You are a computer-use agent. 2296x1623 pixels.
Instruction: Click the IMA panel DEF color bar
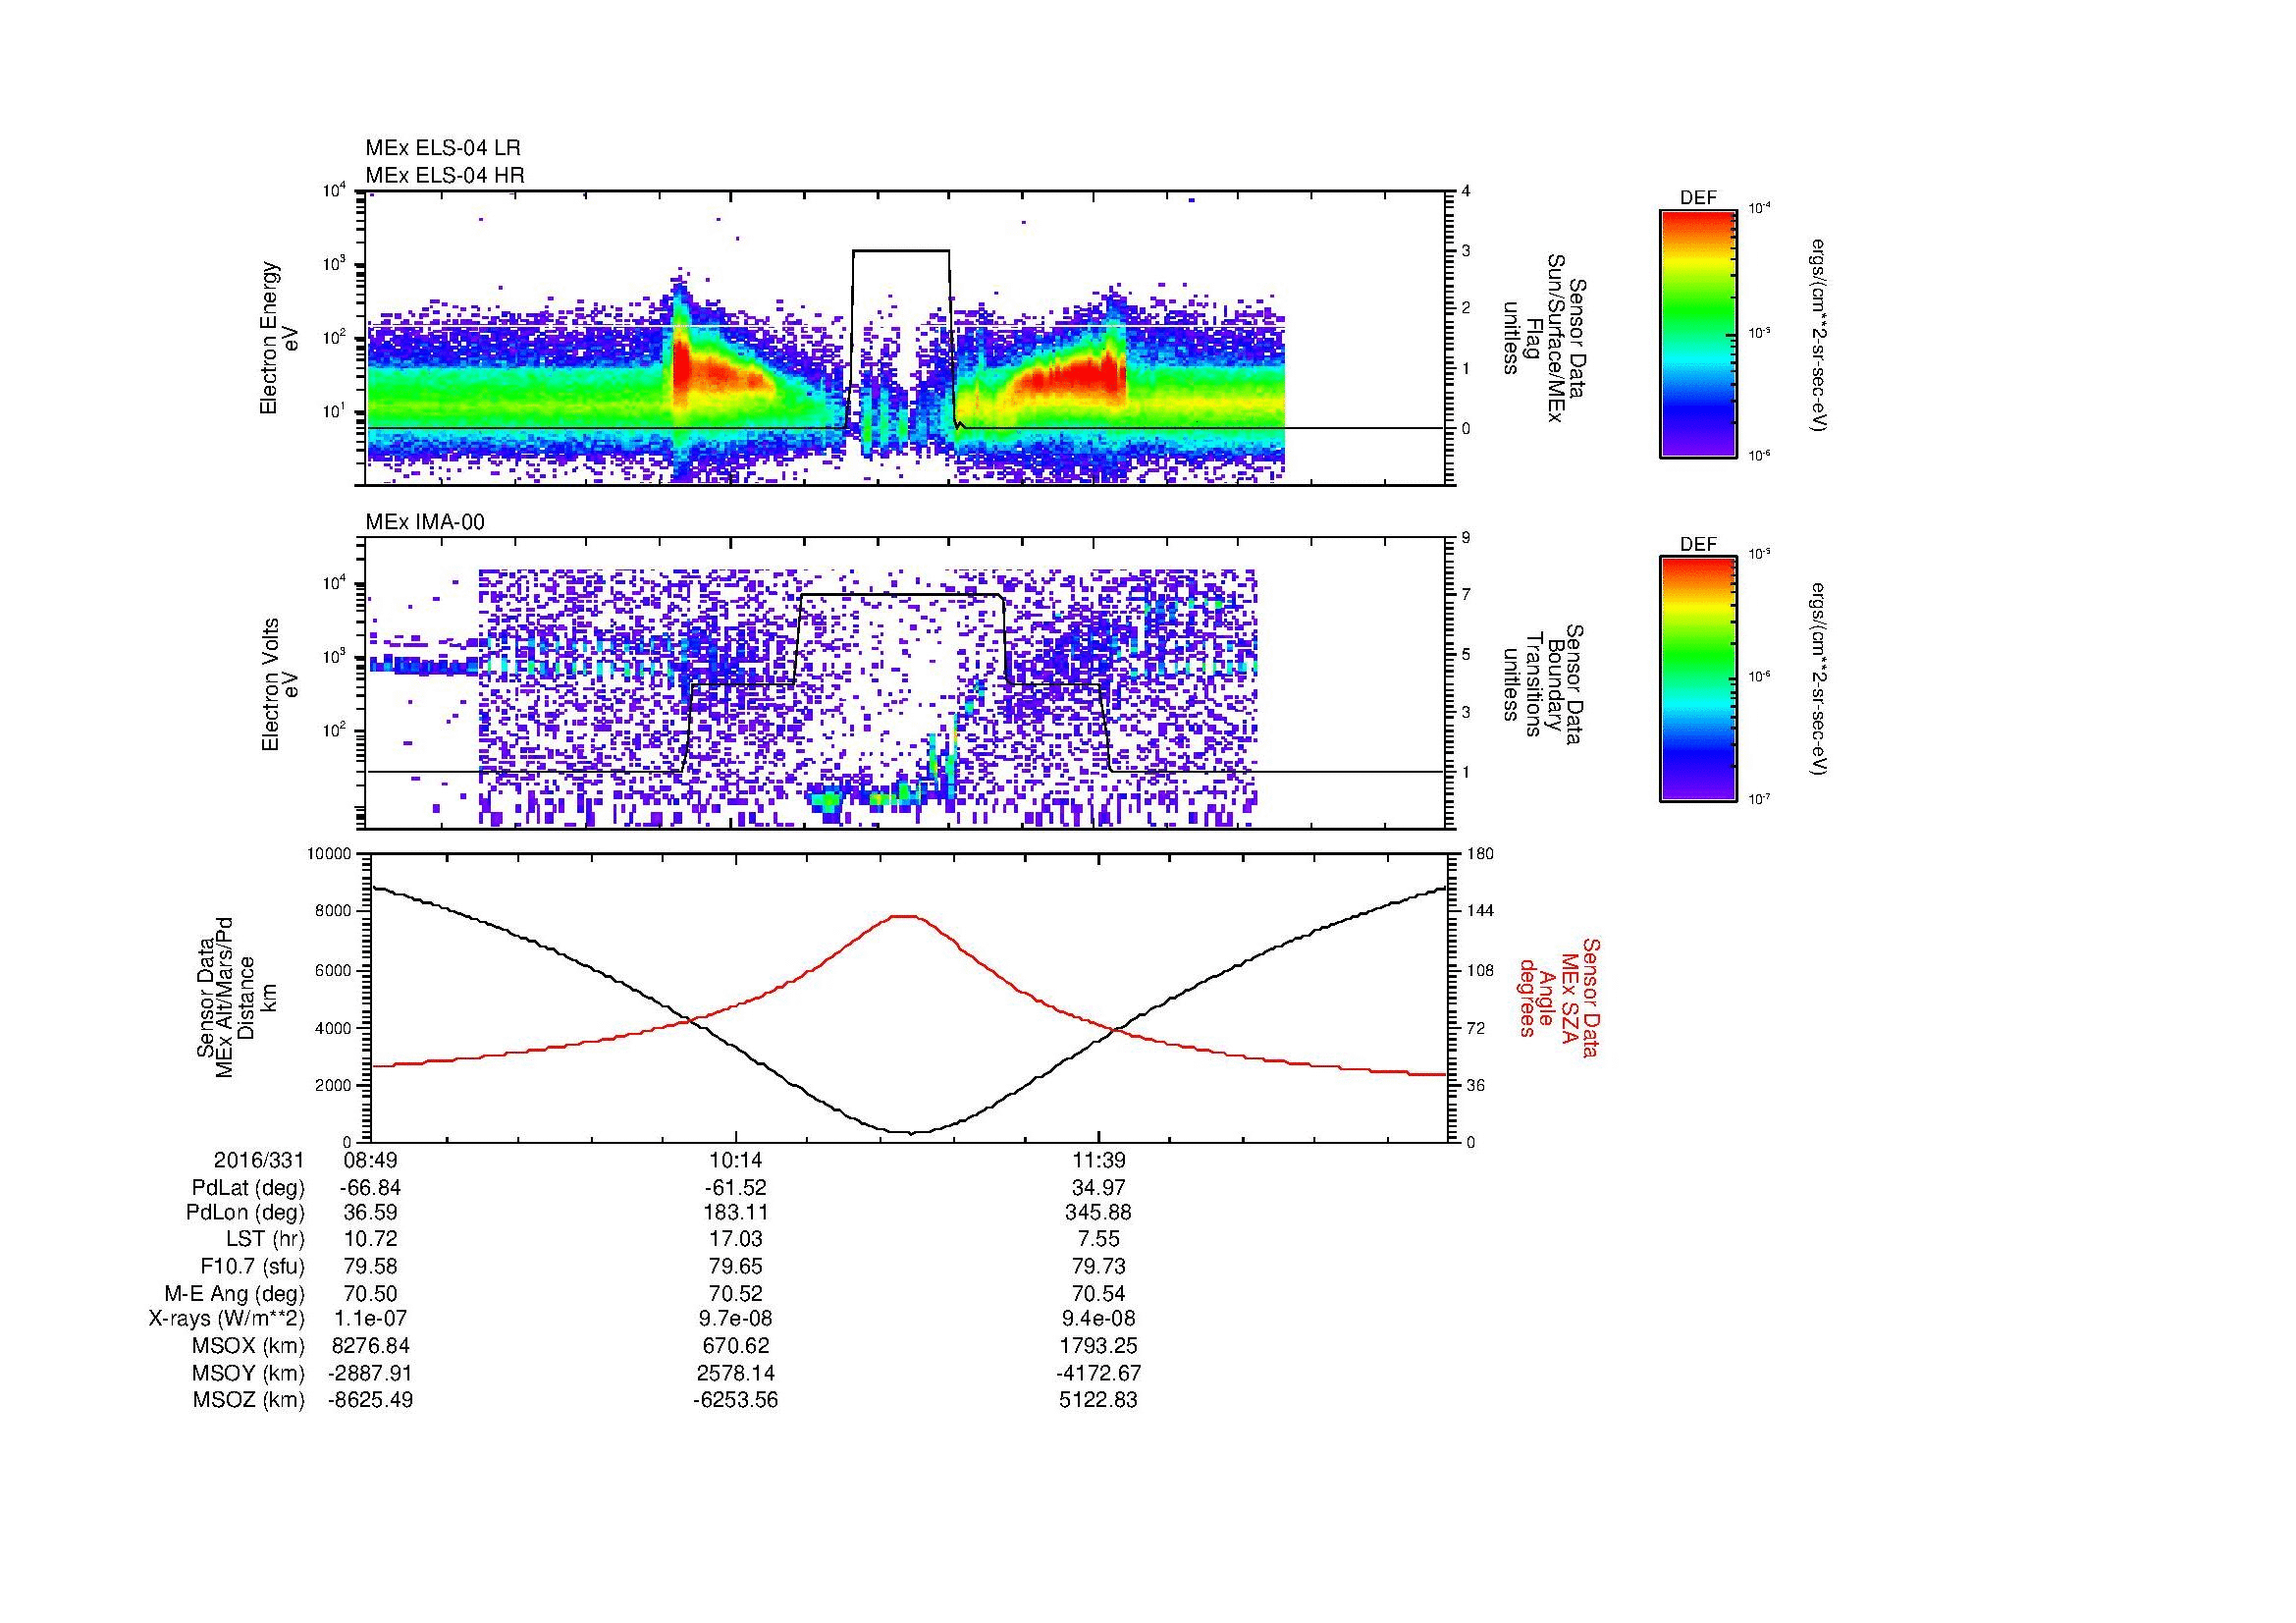pyautogui.click(x=1697, y=679)
